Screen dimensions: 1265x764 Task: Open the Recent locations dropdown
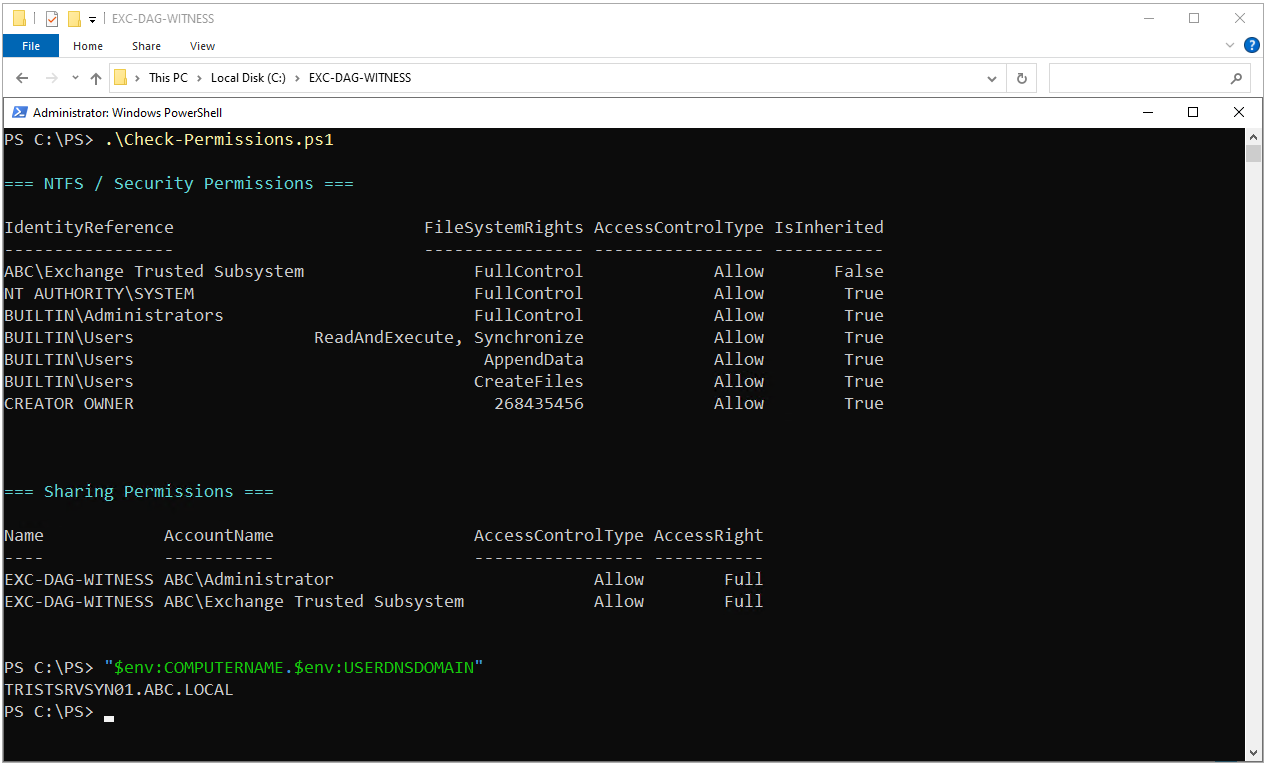point(76,78)
